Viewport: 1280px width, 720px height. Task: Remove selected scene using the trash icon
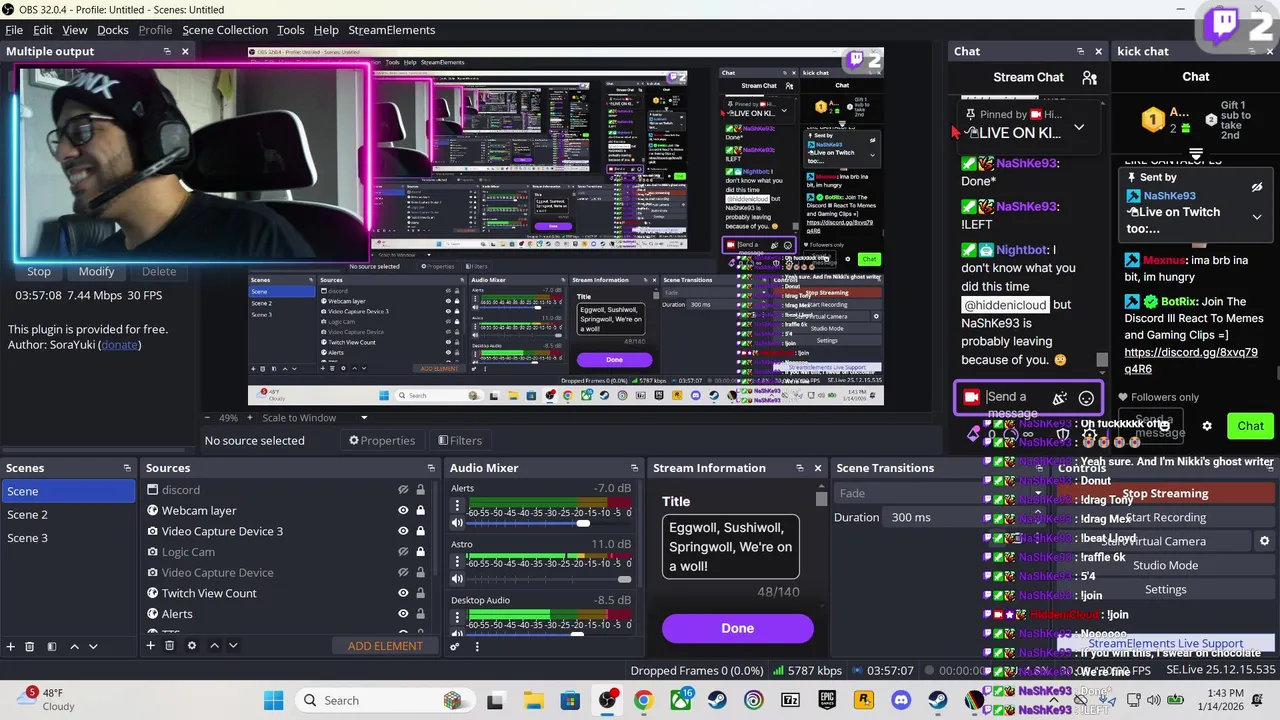pyautogui.click(x=30, y=646)
